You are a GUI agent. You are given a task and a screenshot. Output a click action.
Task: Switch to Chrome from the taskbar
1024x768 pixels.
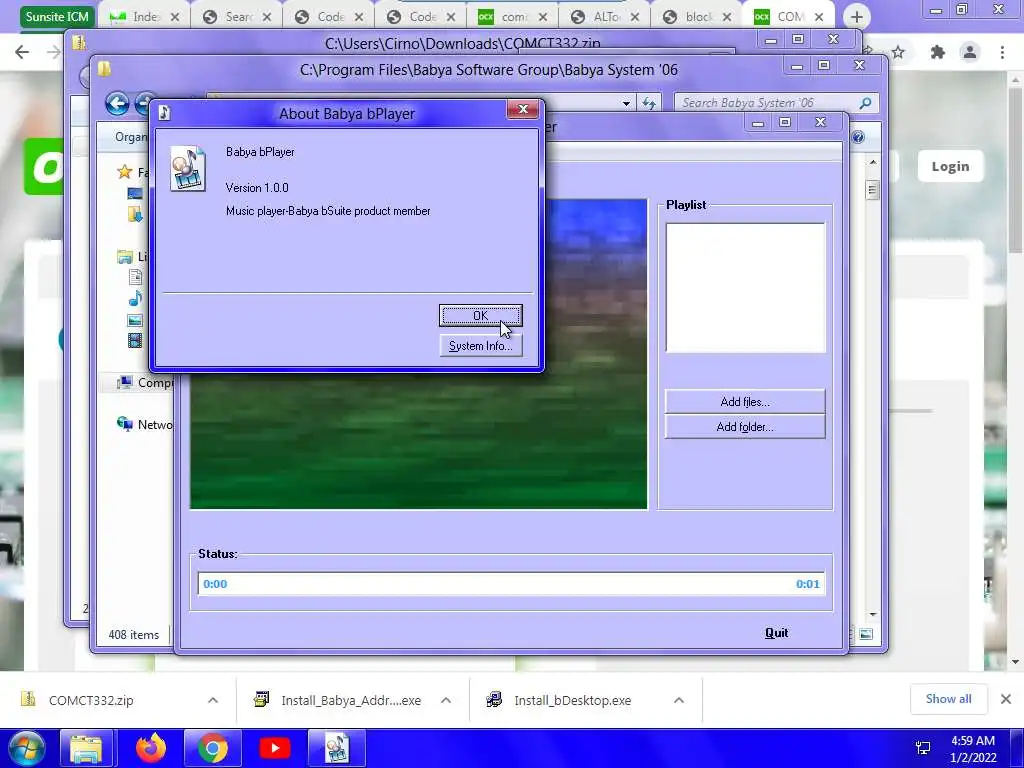213,748
